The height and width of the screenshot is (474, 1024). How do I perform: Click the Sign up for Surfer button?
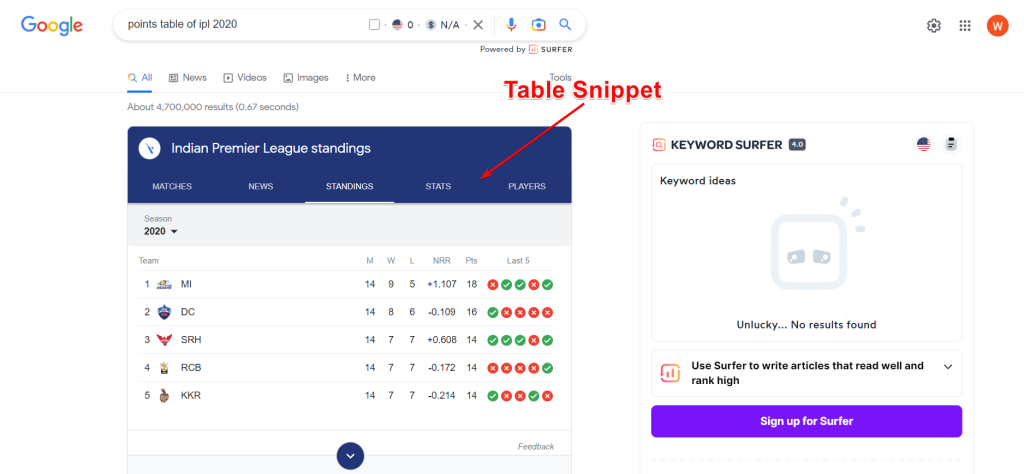click(806, 421)
